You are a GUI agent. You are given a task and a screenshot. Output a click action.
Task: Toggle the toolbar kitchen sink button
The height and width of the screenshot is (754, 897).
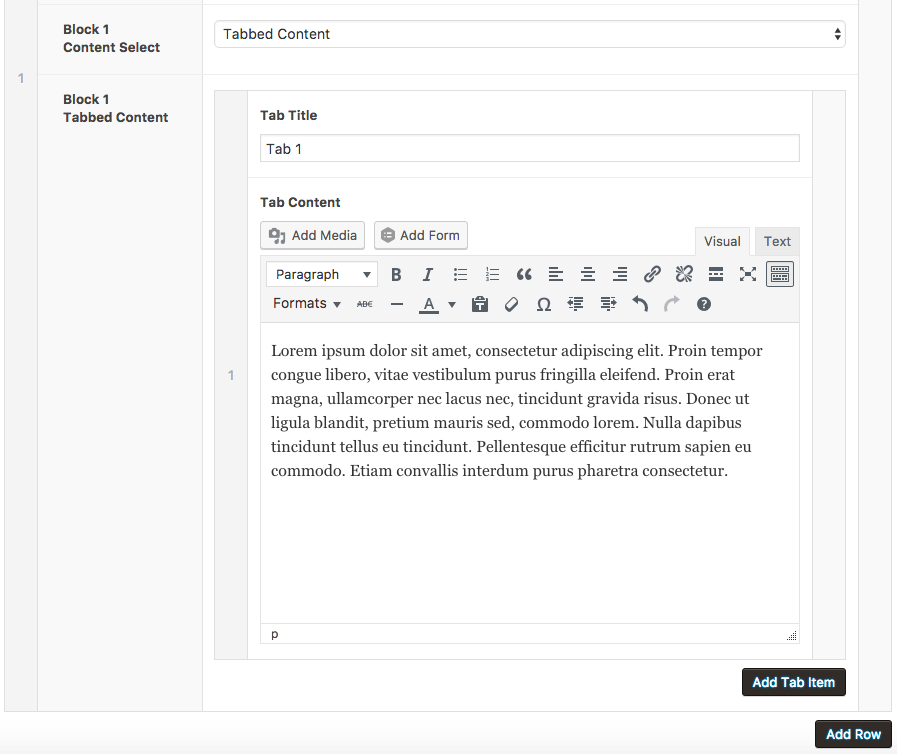click(780, 275)
